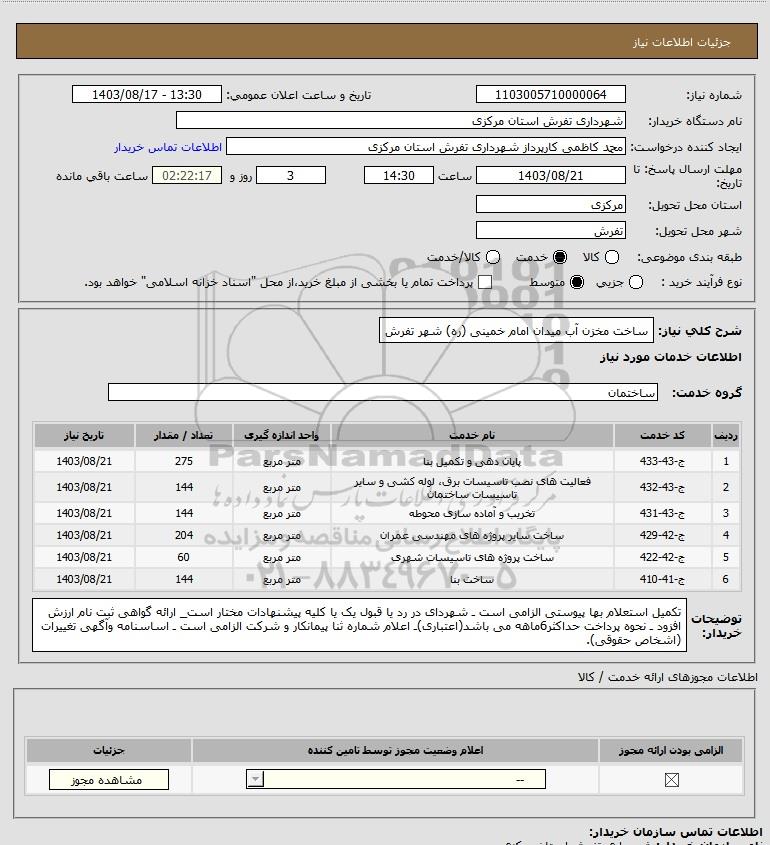Click the quantity value 60
770x845 pixels.
click(184, 557)
